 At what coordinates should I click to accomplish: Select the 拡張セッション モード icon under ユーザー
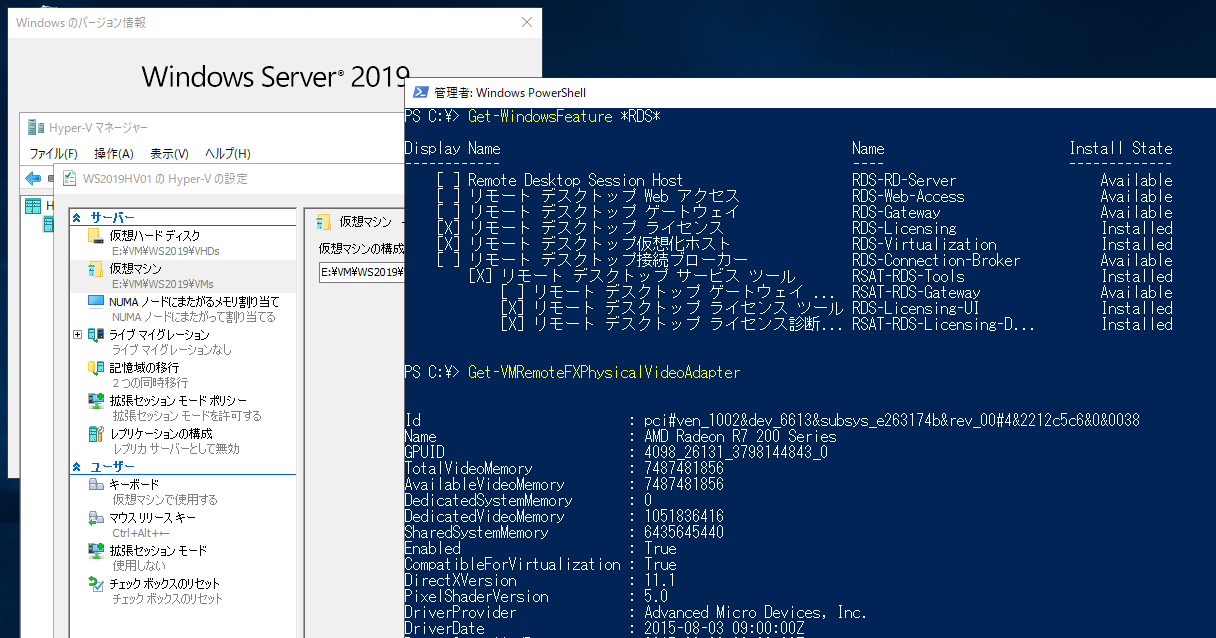click(x=96, y=551)
